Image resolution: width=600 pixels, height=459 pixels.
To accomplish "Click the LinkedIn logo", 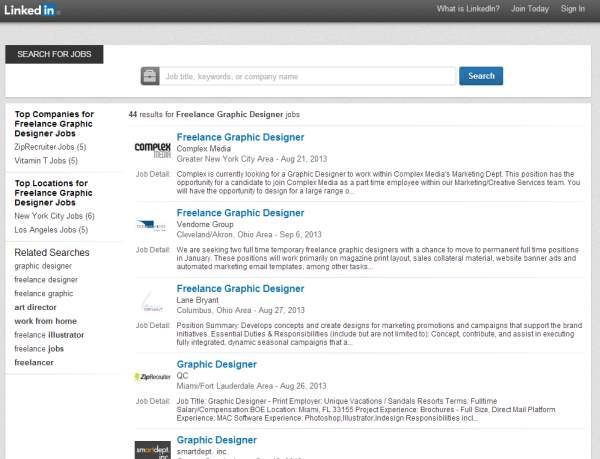I will coord(31,10).
